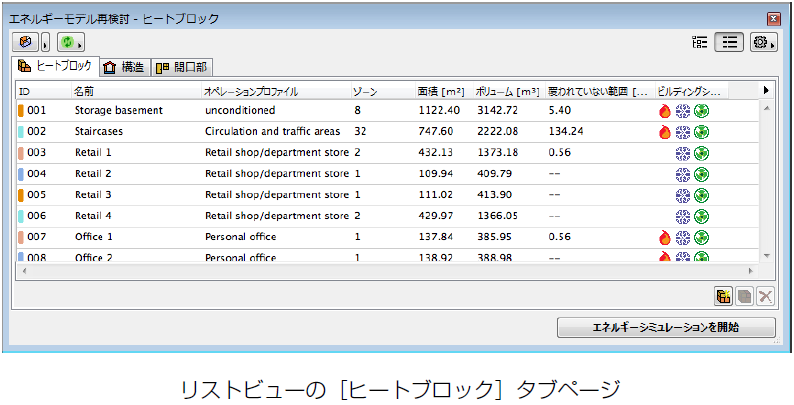Click the 3D thermal block view icon
The height and width of the screenshot is (405, 794).
pos(25,42)
